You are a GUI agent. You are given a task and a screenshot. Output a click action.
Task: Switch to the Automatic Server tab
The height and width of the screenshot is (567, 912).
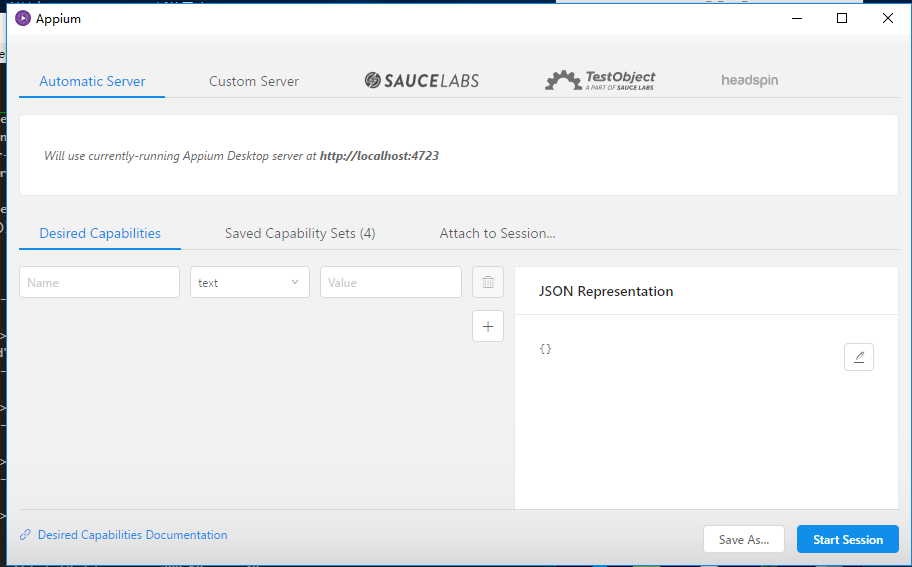pos(92,81)
